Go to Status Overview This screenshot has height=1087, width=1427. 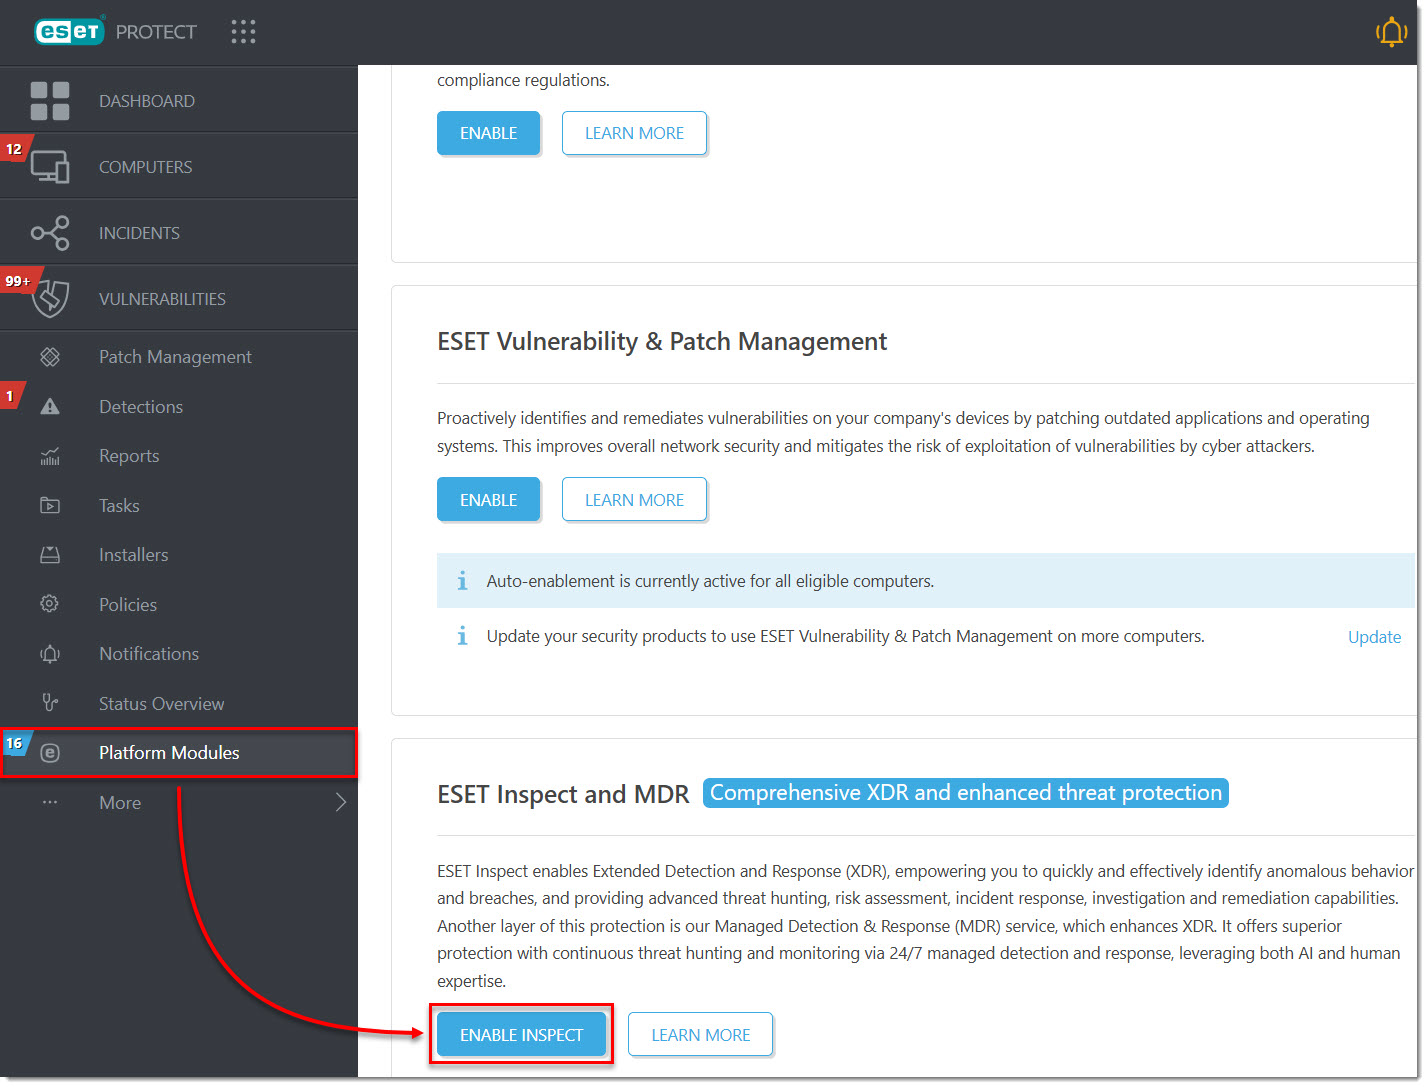[x=161, y=704]
